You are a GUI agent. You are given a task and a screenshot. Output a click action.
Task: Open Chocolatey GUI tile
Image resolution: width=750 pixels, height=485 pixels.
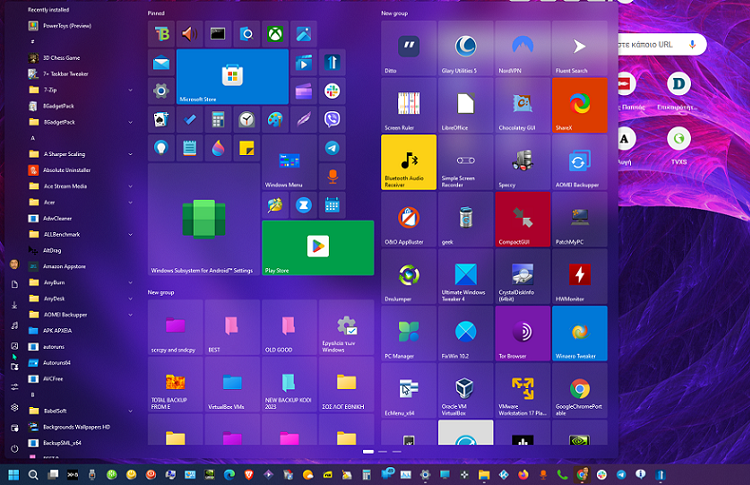click(x=523, y=105)
